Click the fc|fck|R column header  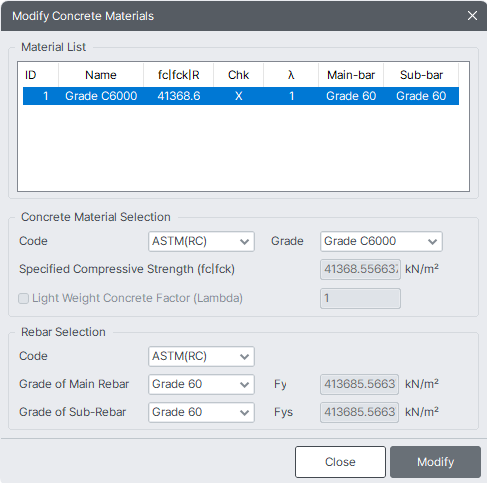(179, 75)
